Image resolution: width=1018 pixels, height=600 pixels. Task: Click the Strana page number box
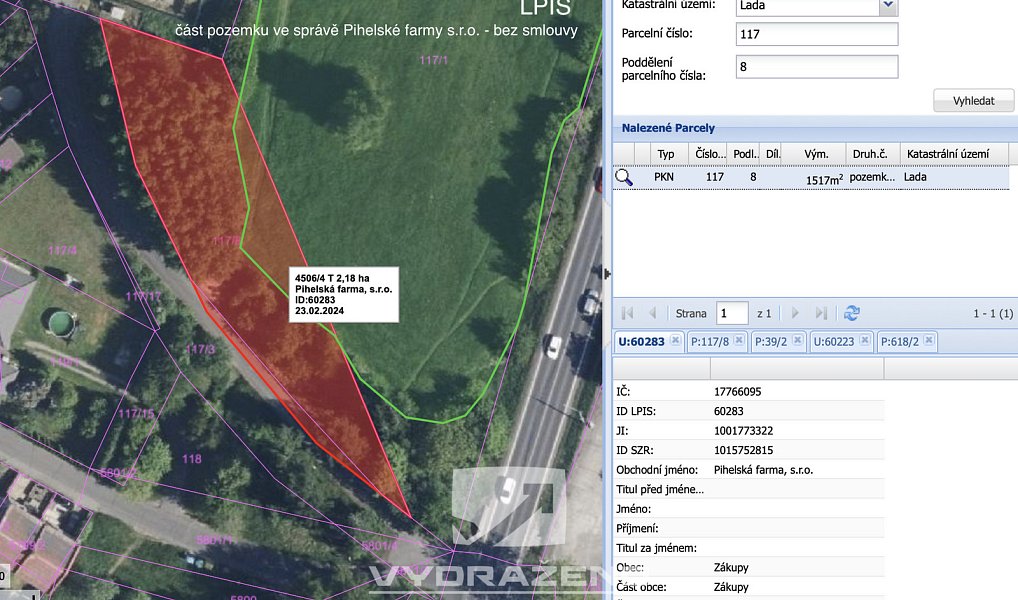[732, 314]
